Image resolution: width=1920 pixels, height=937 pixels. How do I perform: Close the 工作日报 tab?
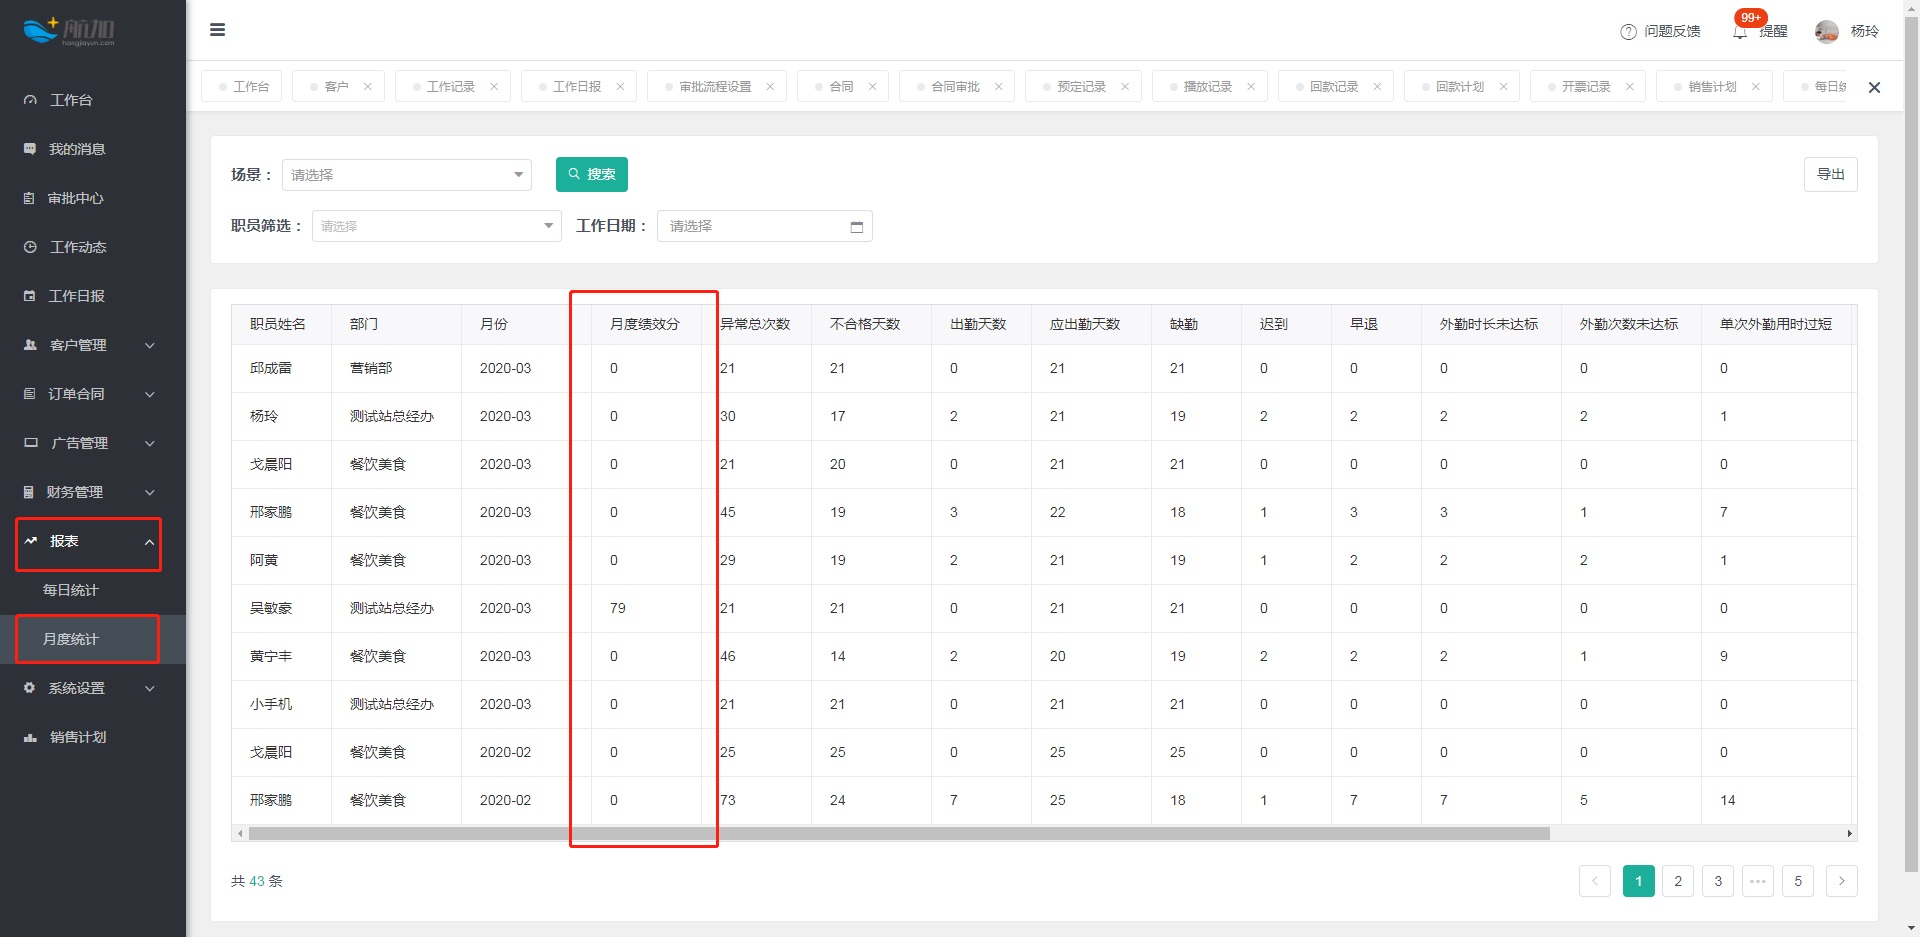(x=620, y=87)
